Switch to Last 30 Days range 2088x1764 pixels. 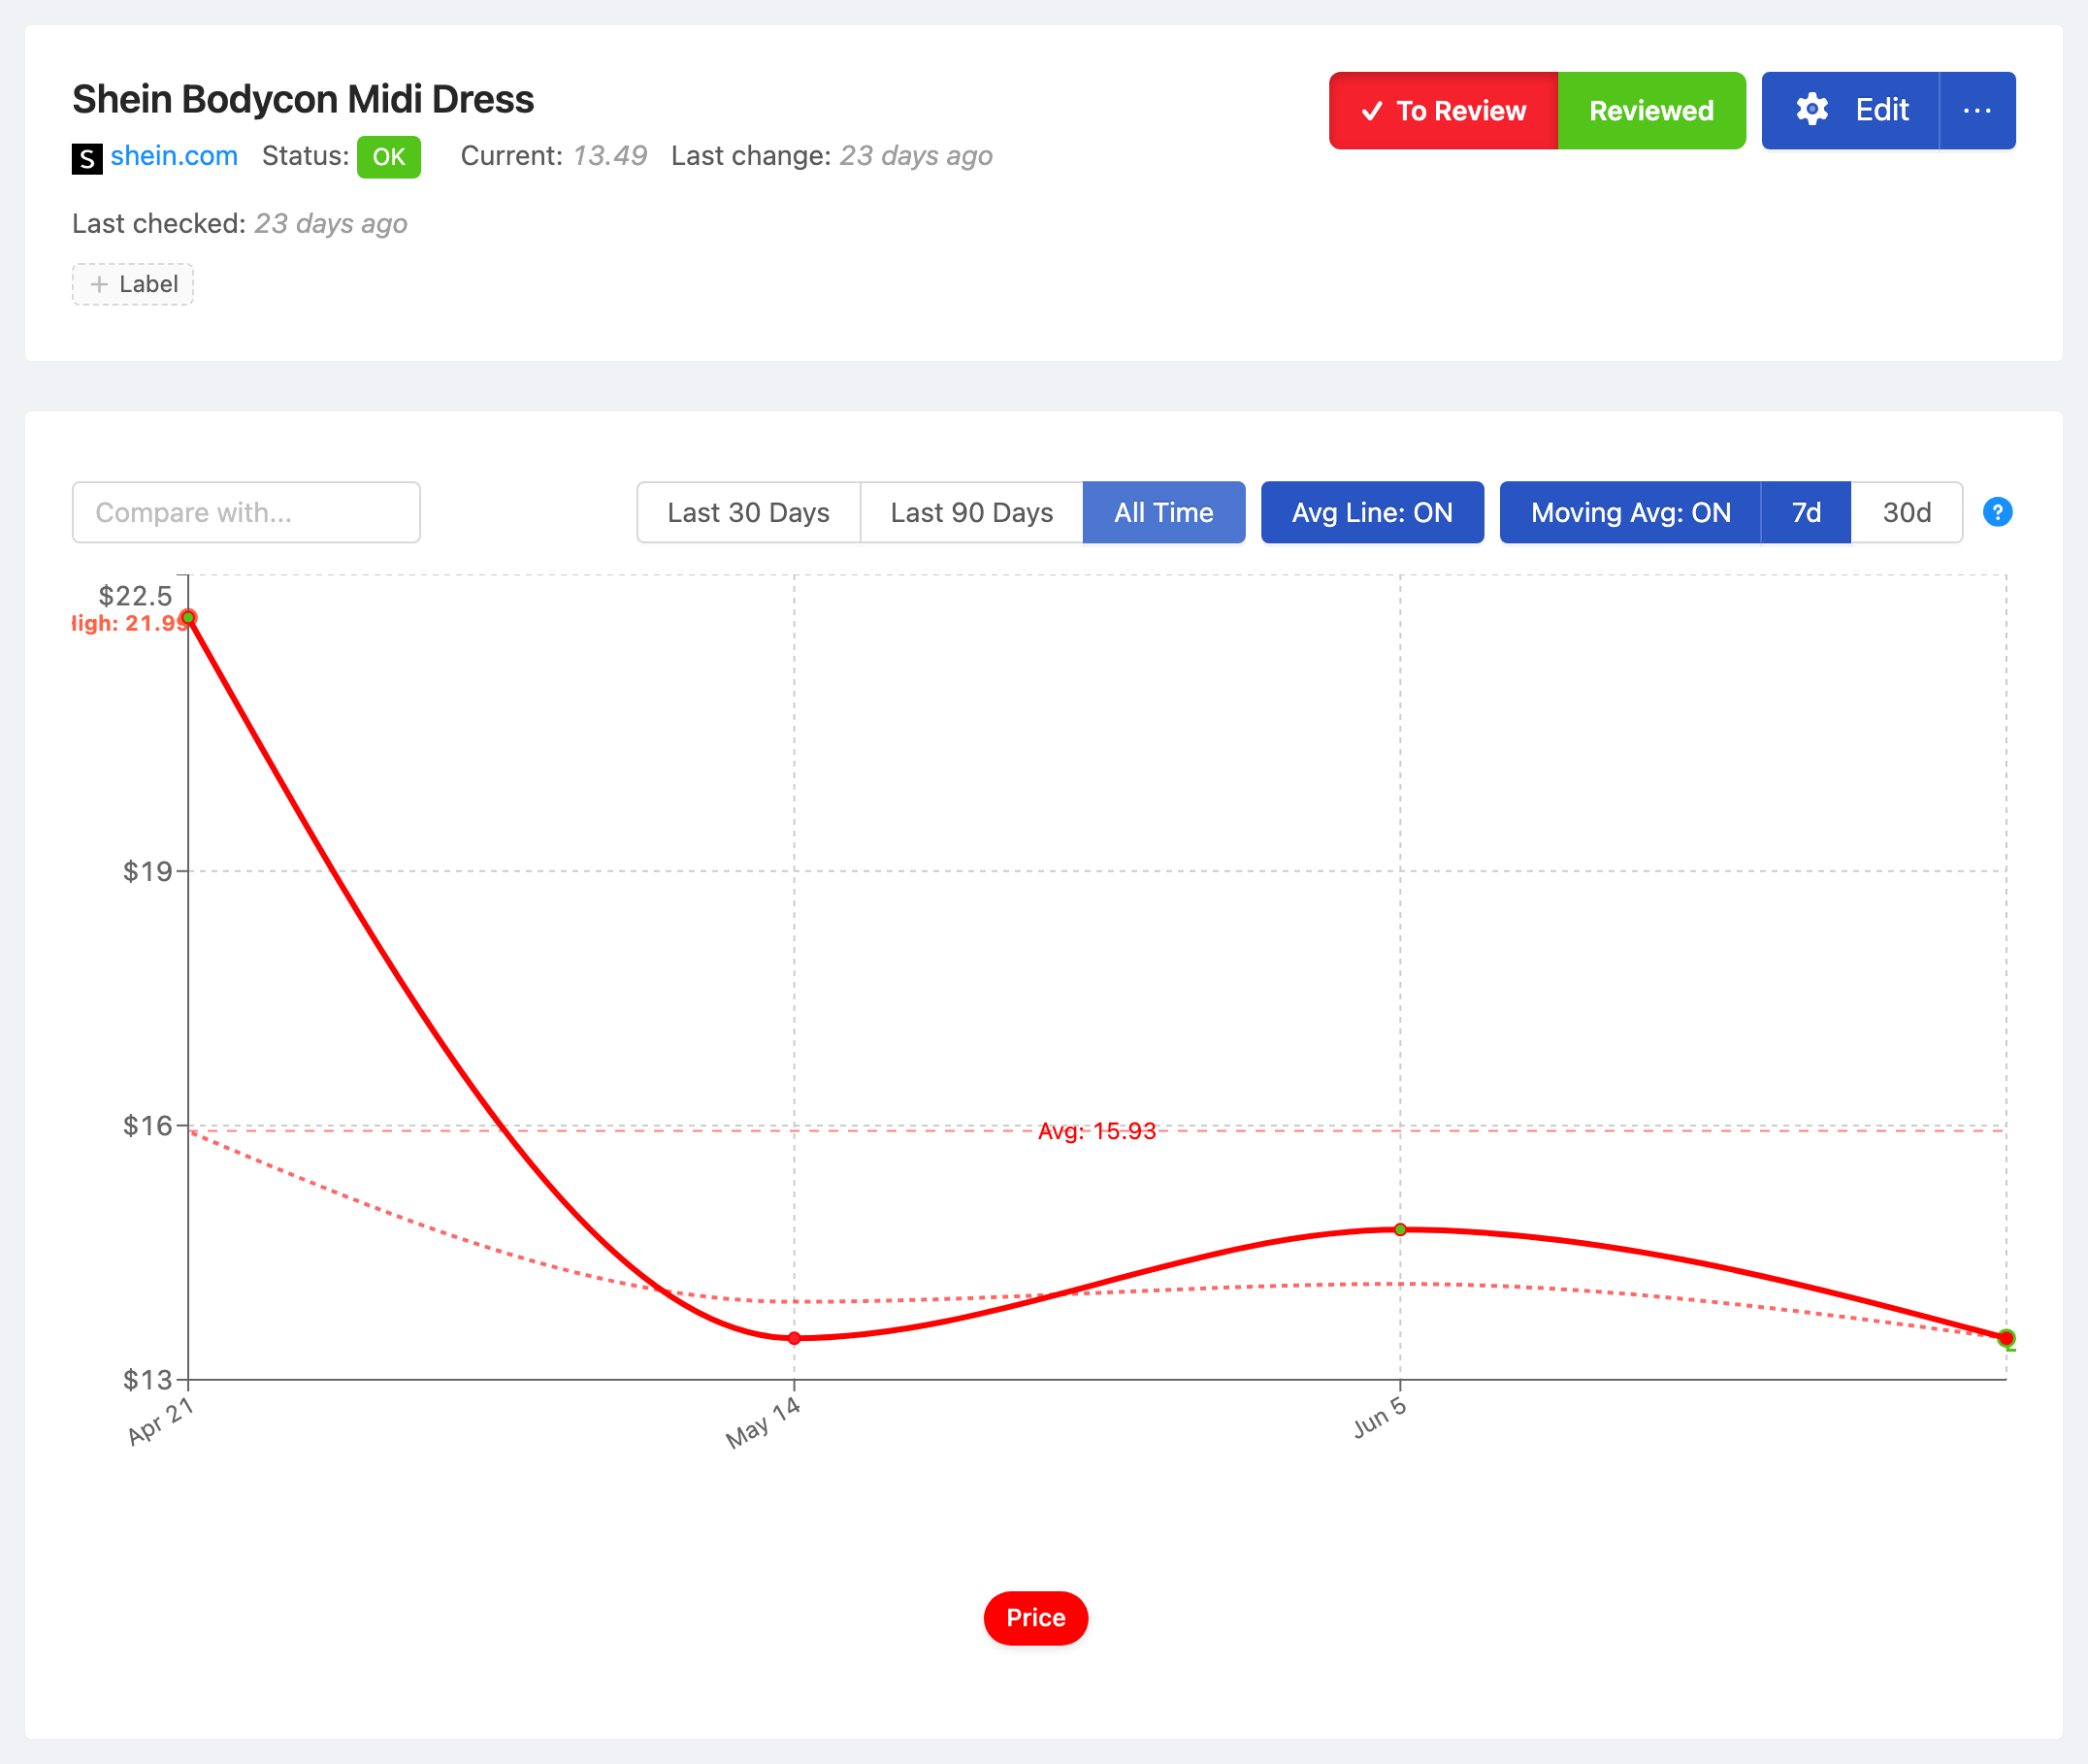(x=748, y=512)
